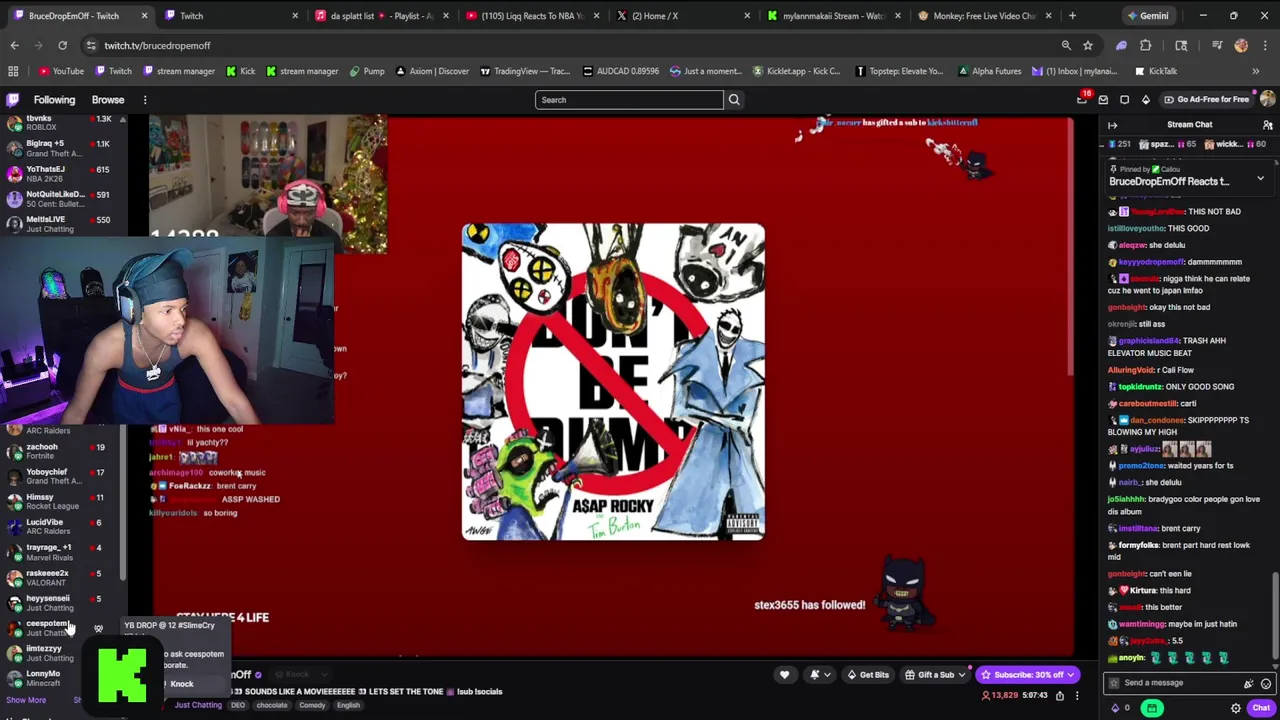Open the Twitch home logo
The width and height of the screenshot is (1280, 720).
[13, 100]
